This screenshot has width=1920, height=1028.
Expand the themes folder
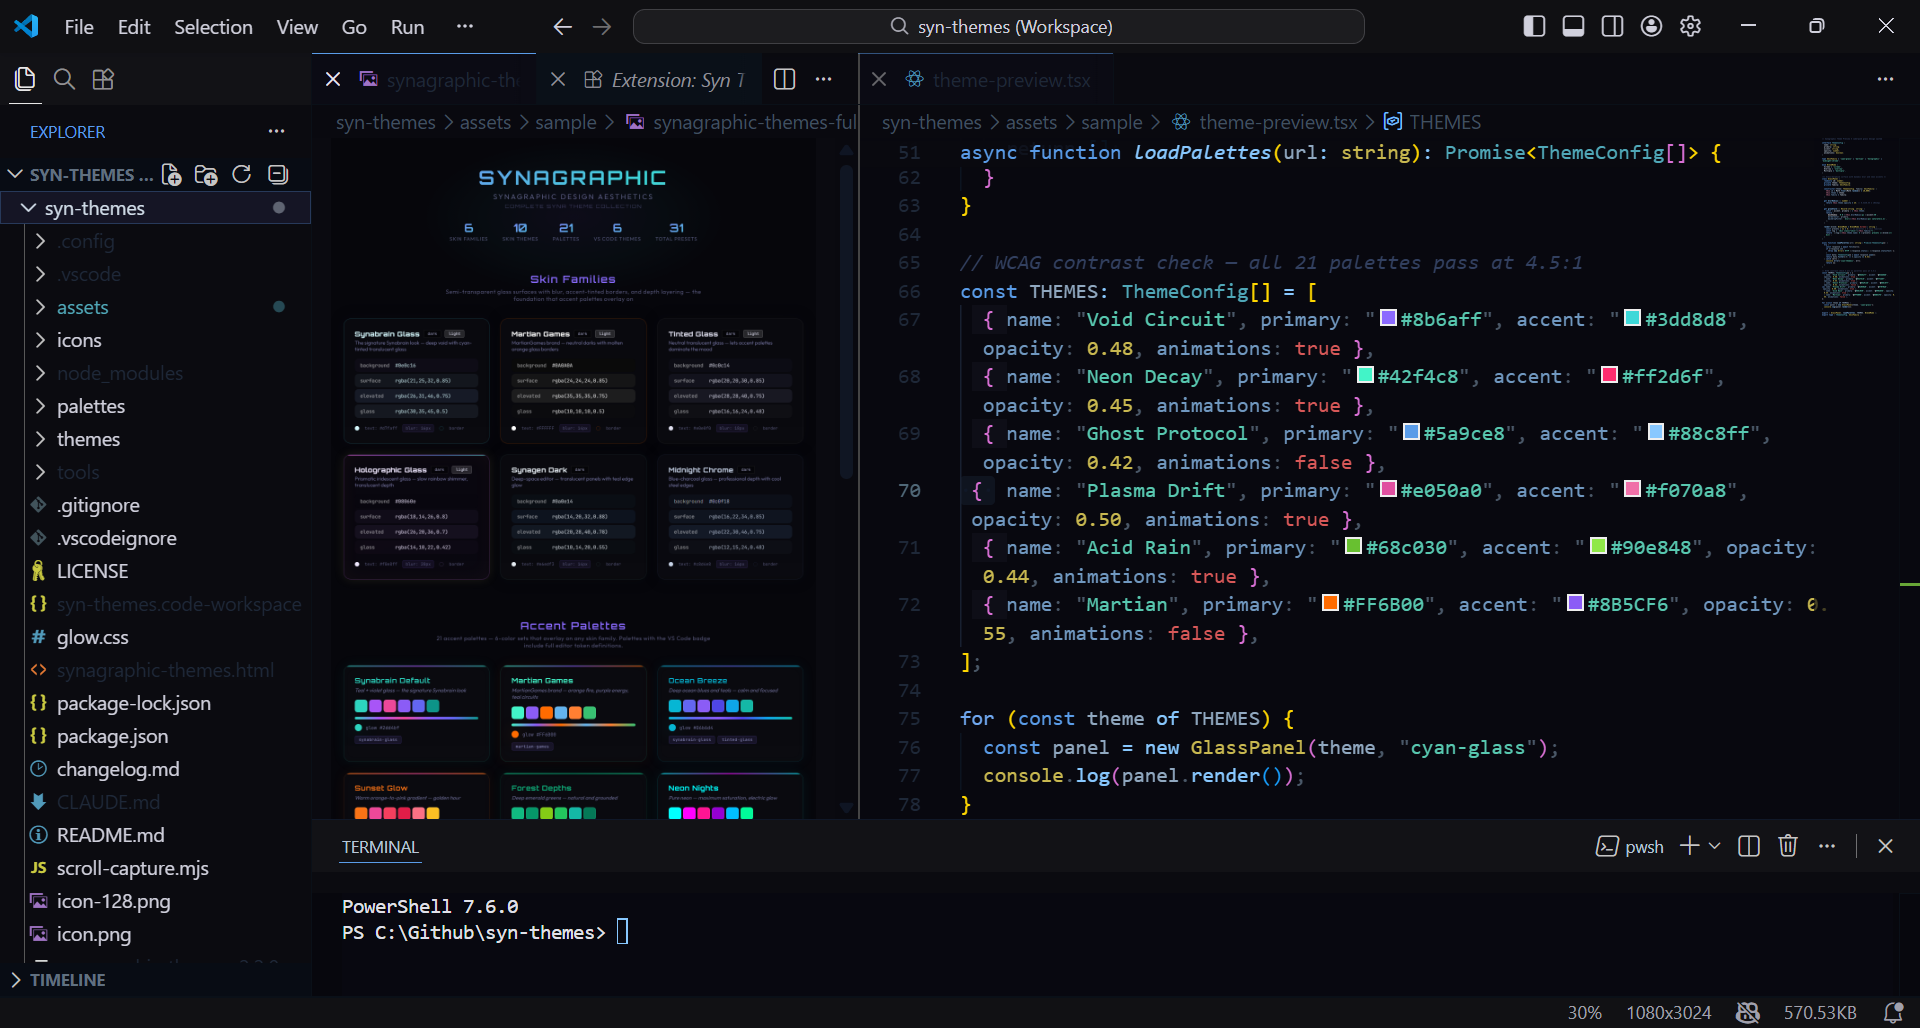click(x=40, y=439)
